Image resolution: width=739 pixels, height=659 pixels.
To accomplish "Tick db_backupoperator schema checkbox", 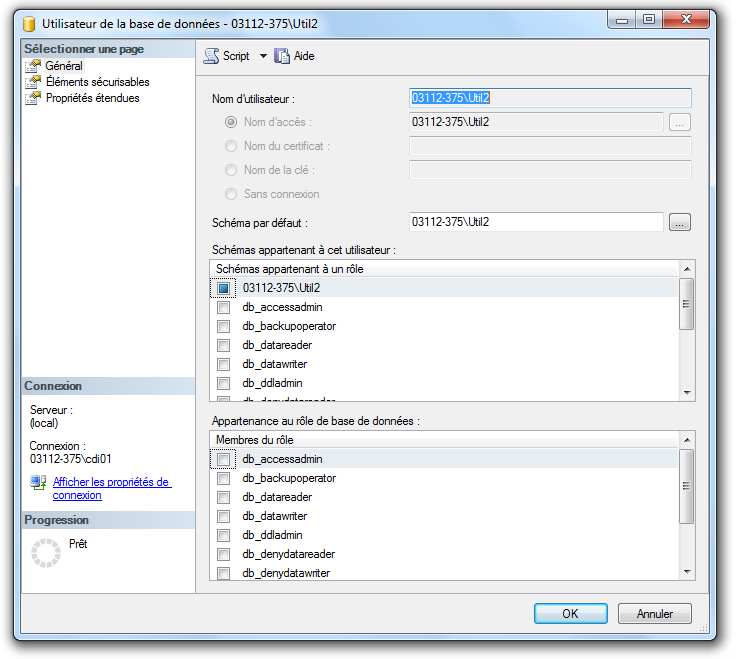I will click(224, 326).
